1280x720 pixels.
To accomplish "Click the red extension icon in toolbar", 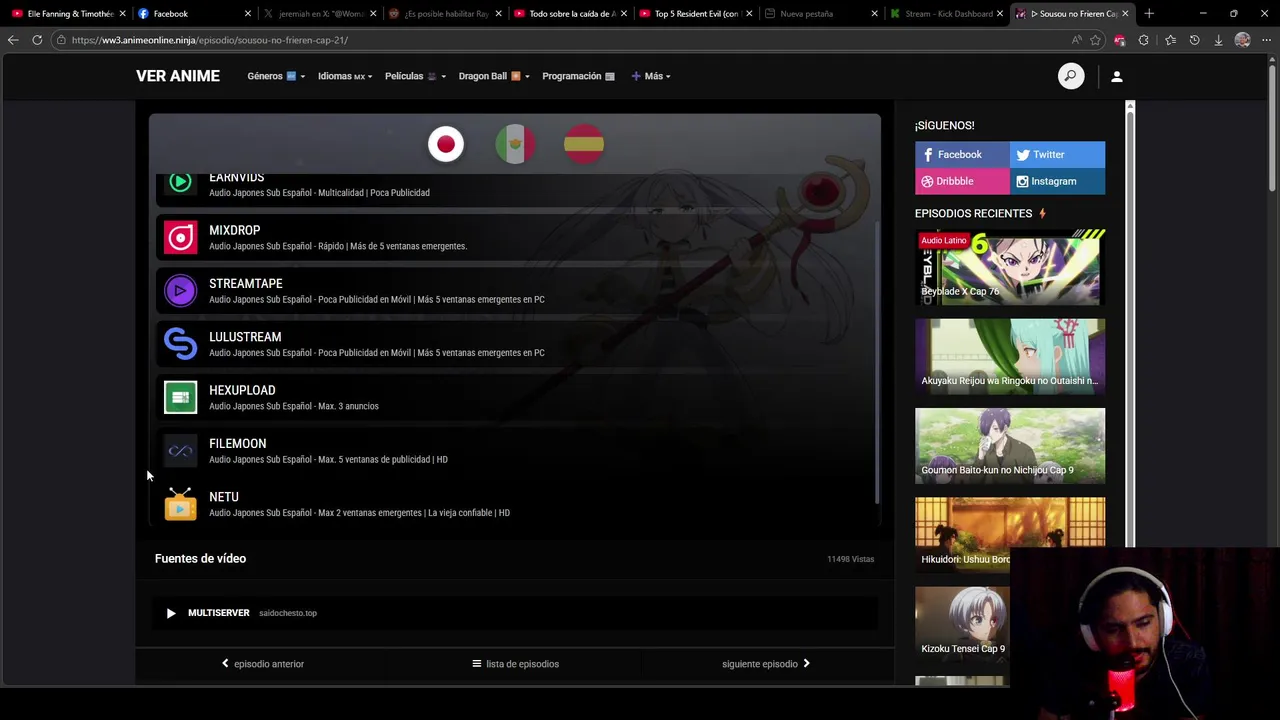I will coord(1119,40).
